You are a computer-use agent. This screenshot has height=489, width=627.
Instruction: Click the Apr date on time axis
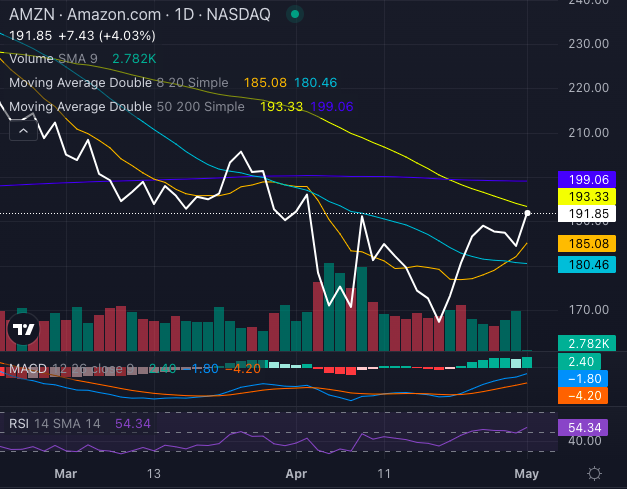point(296,474)
